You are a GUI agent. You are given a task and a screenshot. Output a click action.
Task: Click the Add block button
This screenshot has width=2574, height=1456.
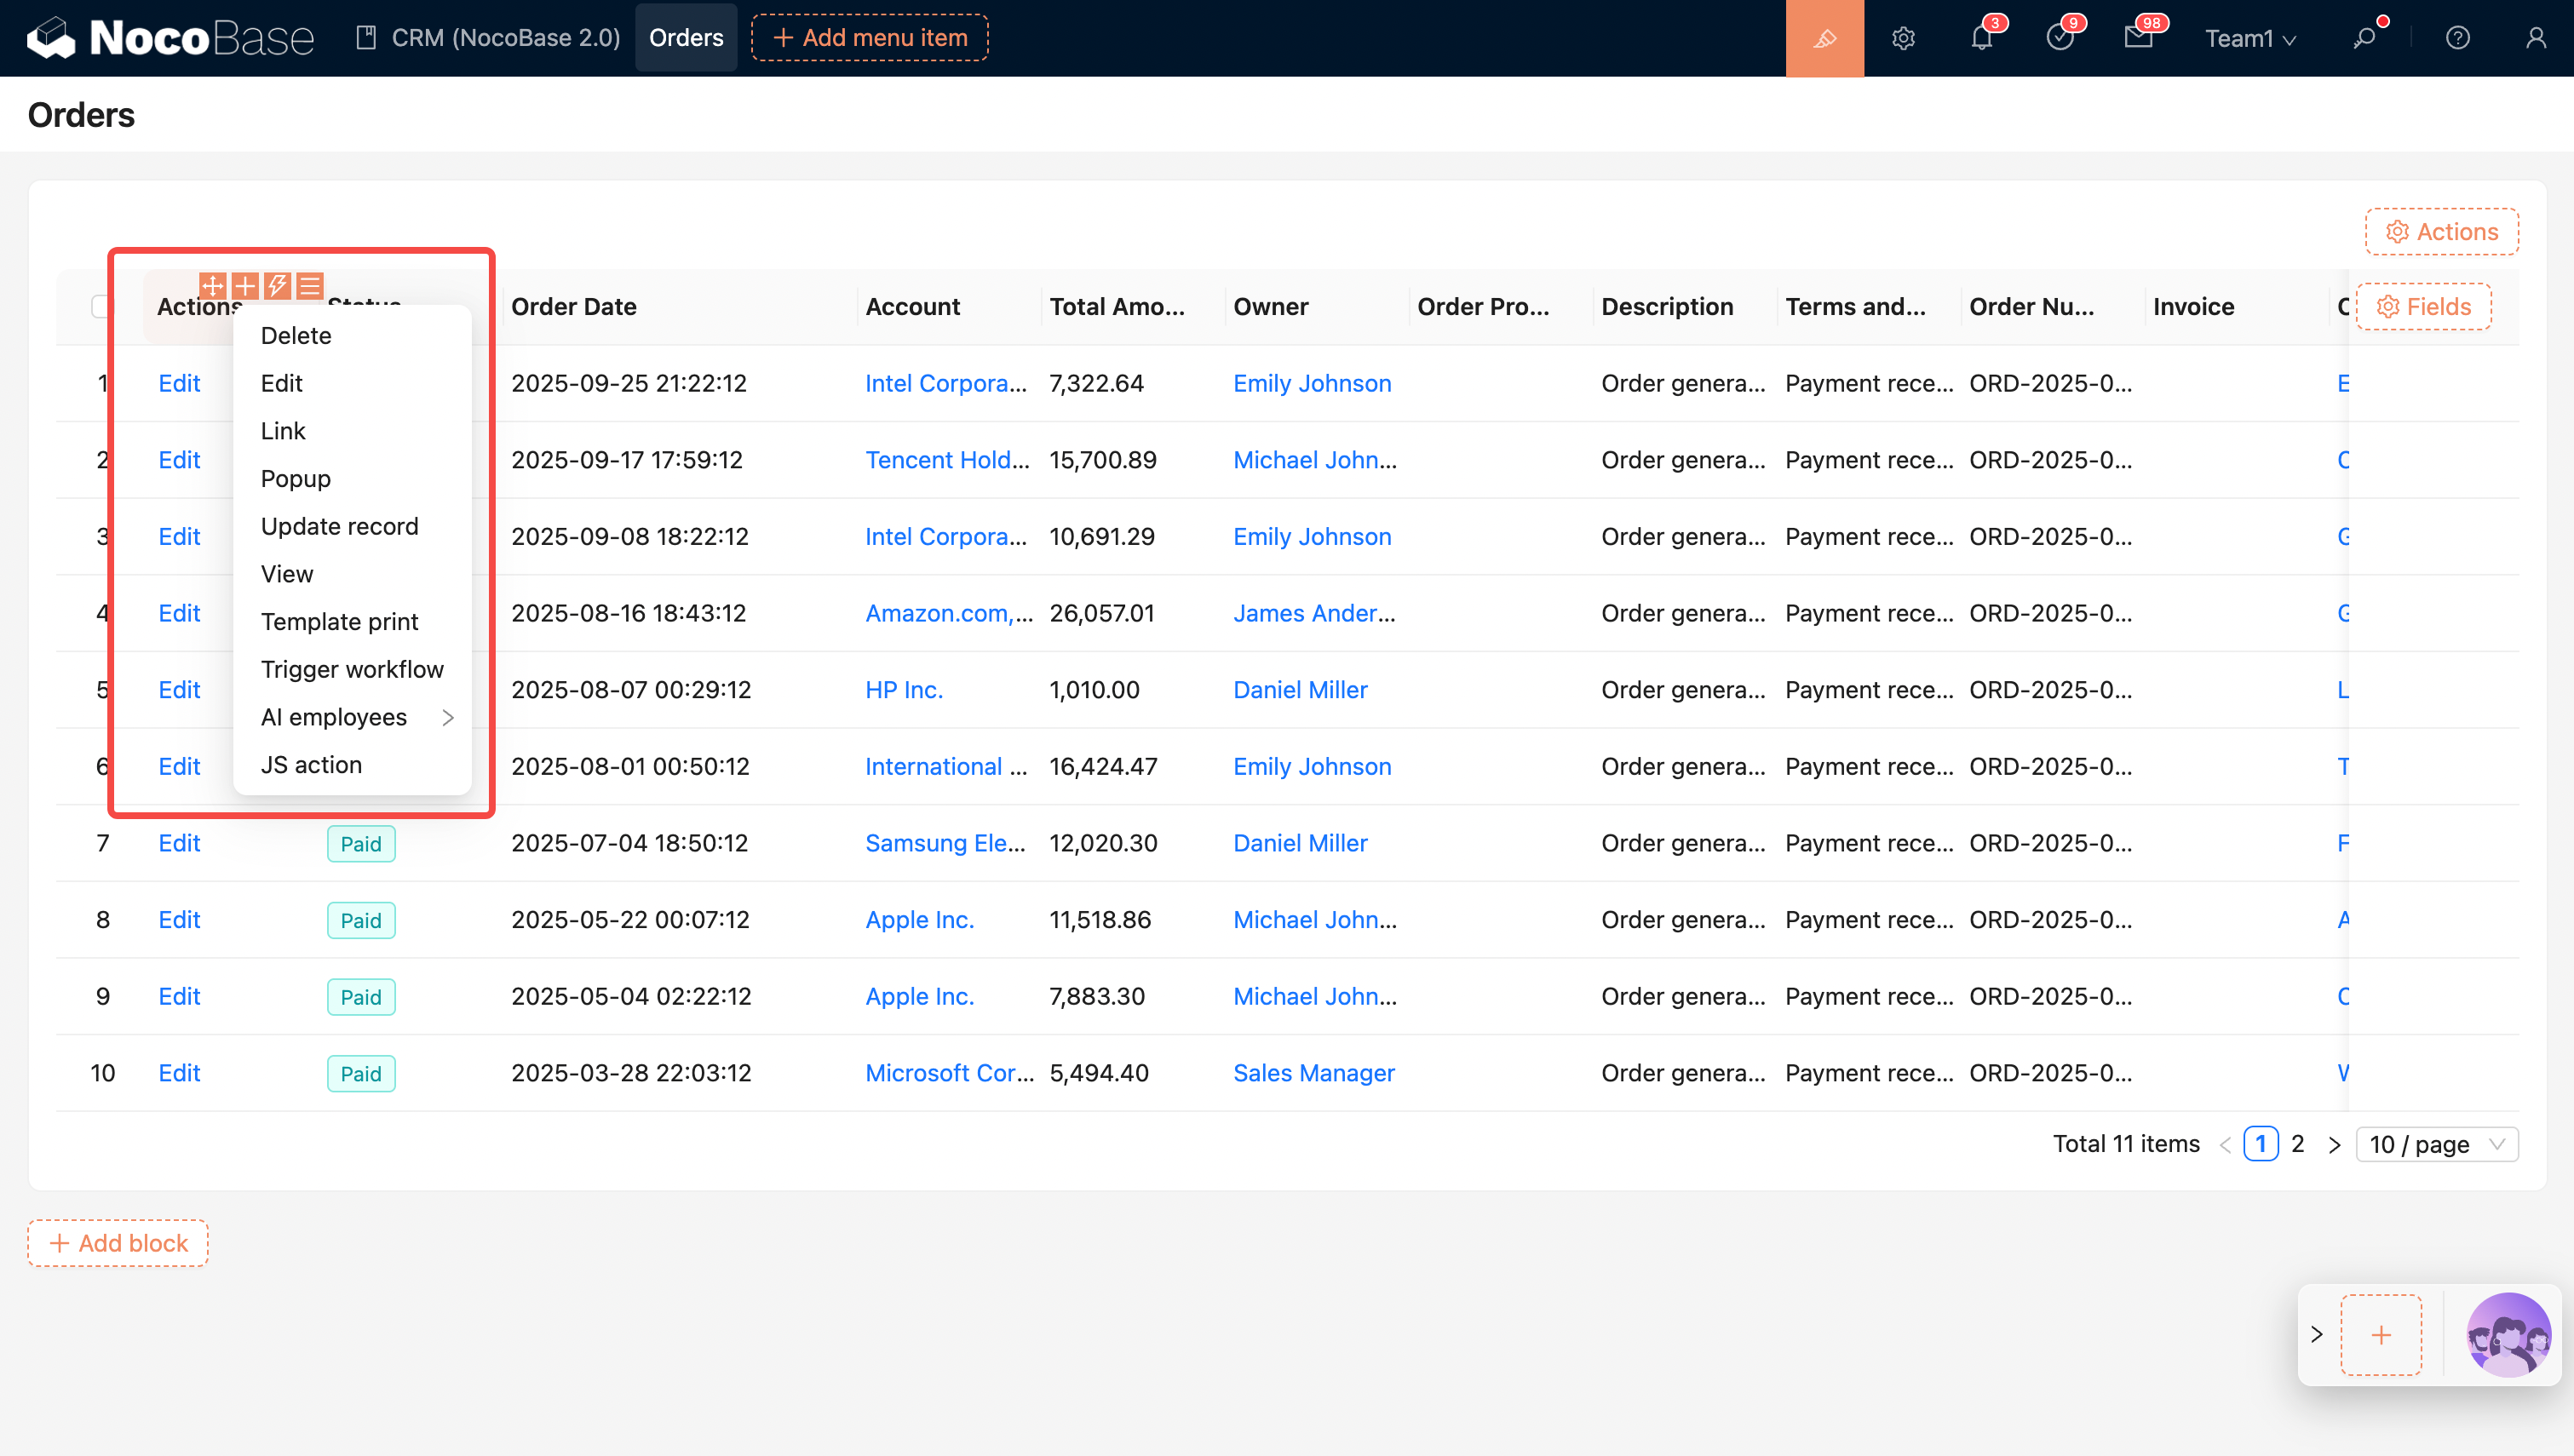(118, 1243)
